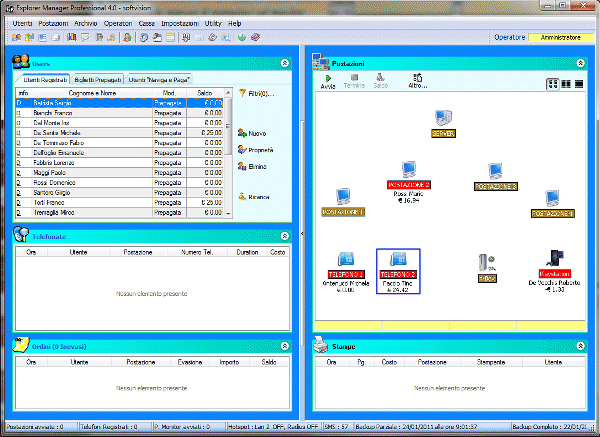Click the magnifier search toolbar icon

tap(226, 38)
